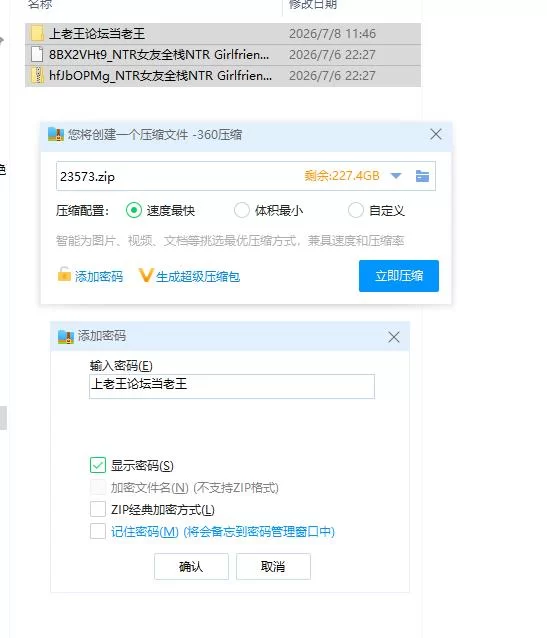This screenshot has height=638, width=547.
Task: Click yellow folder icon of 上老王论坛当老王
Action: (37, 33)
